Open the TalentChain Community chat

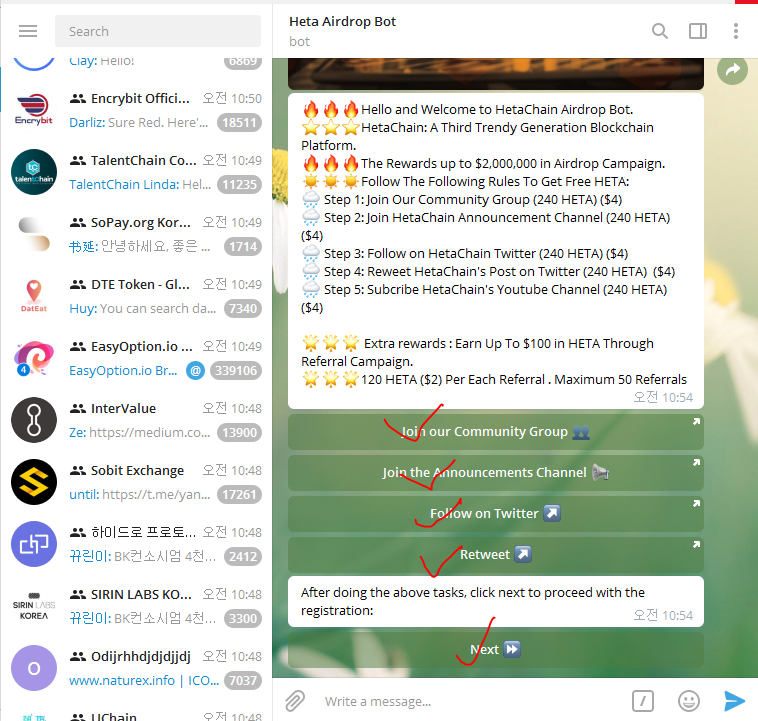tap(136, 172)
